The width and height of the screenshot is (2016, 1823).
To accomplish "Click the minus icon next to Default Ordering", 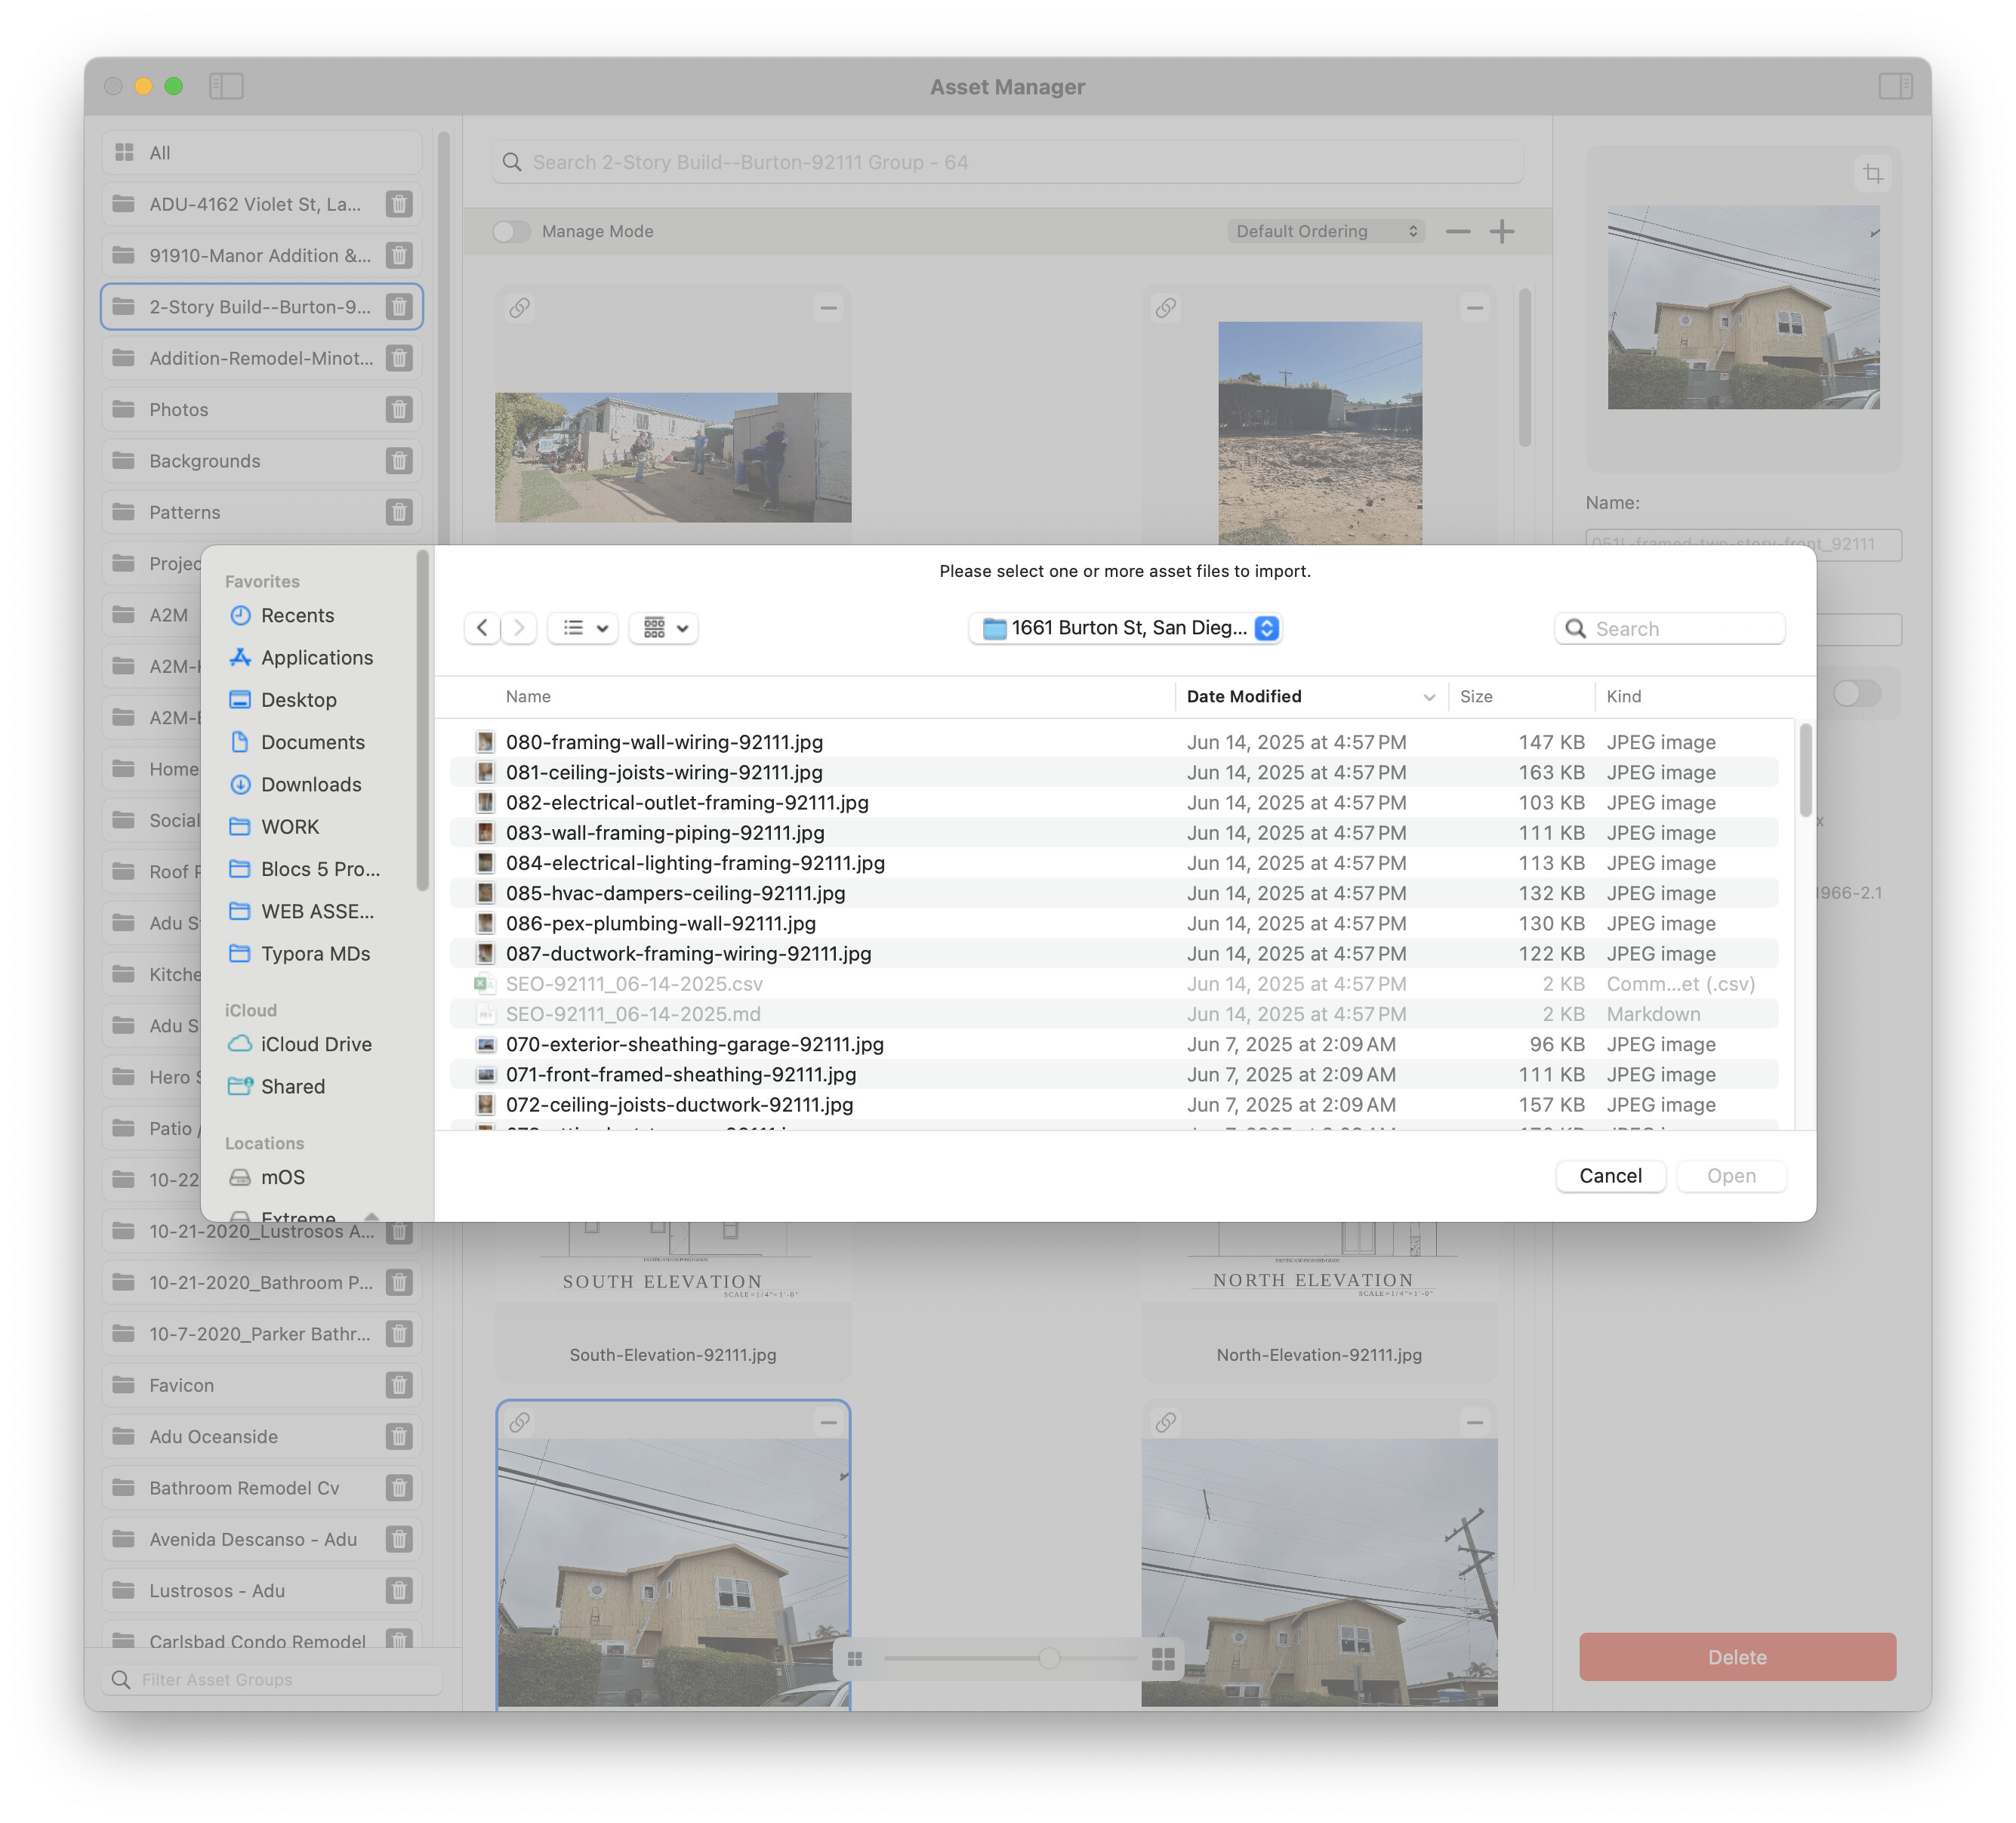I will pos(1458,231).
